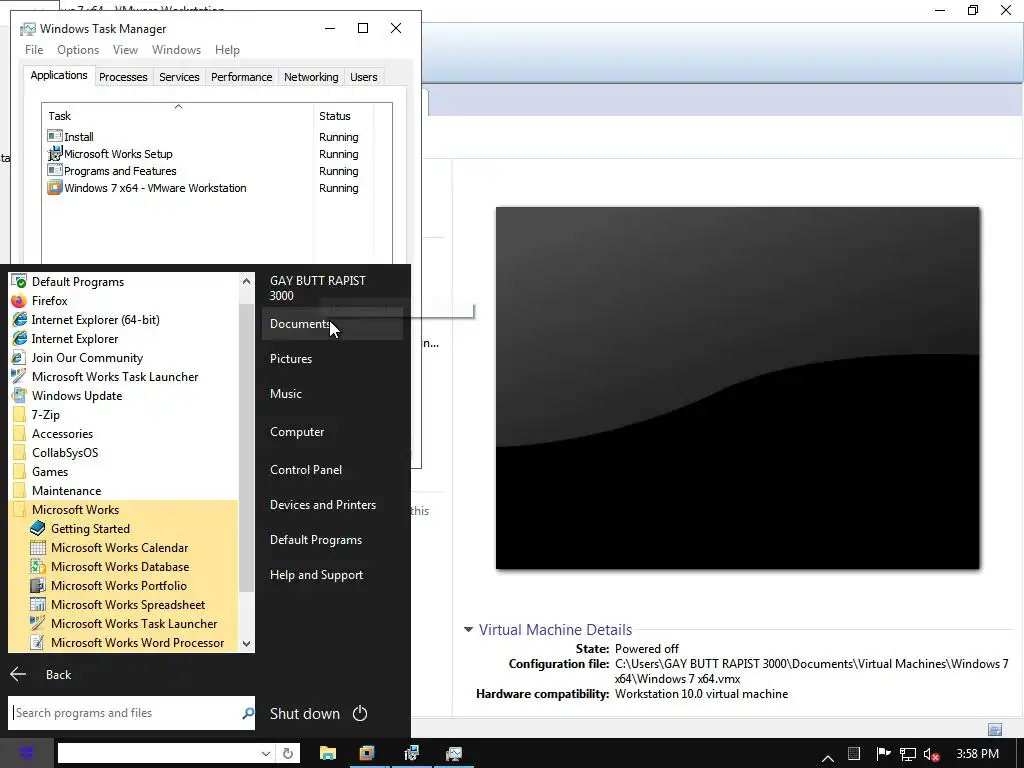Click the programs list scrollbar down arrow

pyautogui.click(x=246, y=643)
